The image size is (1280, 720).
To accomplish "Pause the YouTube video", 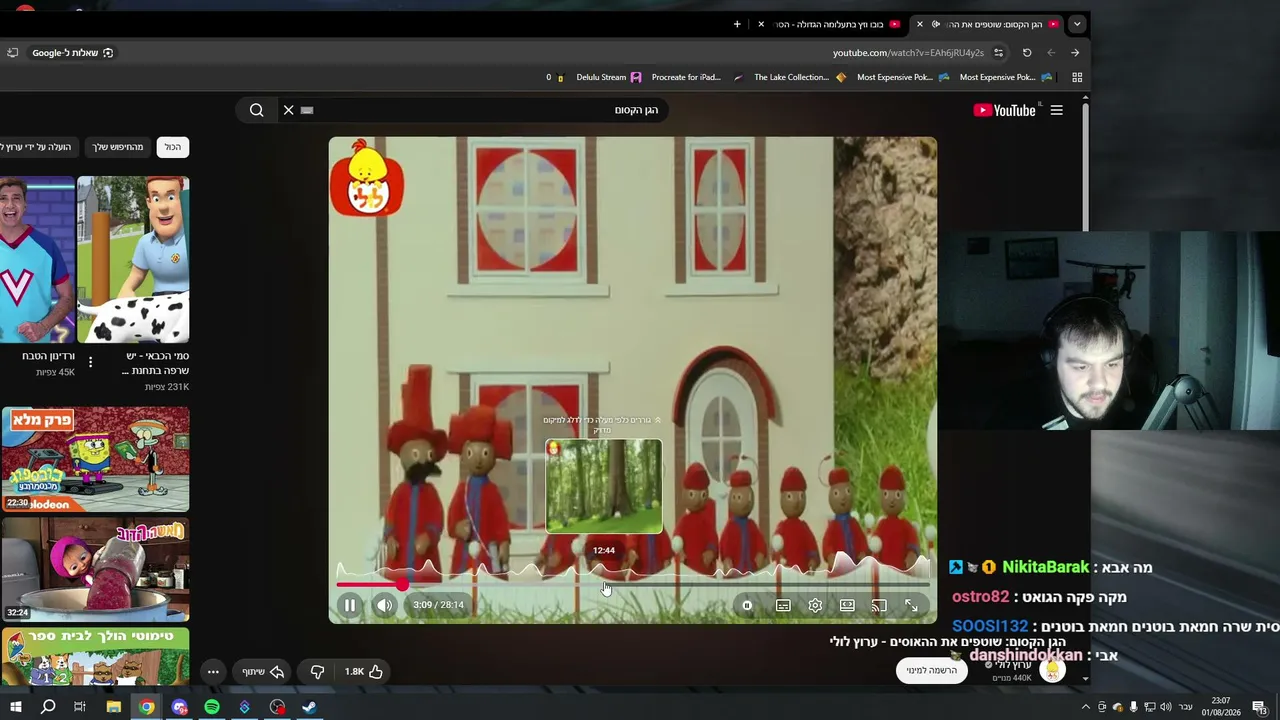I will point(350,605).
